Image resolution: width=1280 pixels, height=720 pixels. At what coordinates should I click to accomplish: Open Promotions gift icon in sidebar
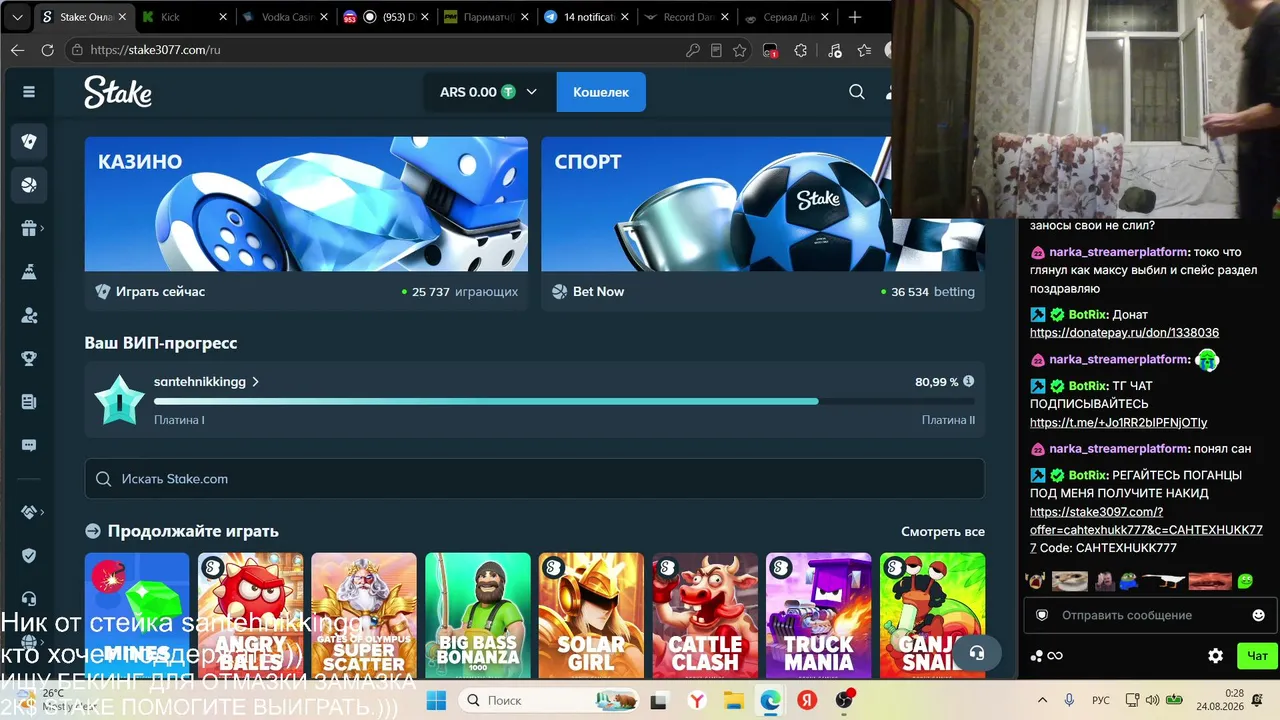pyautogui.click(x=29, y=228)
